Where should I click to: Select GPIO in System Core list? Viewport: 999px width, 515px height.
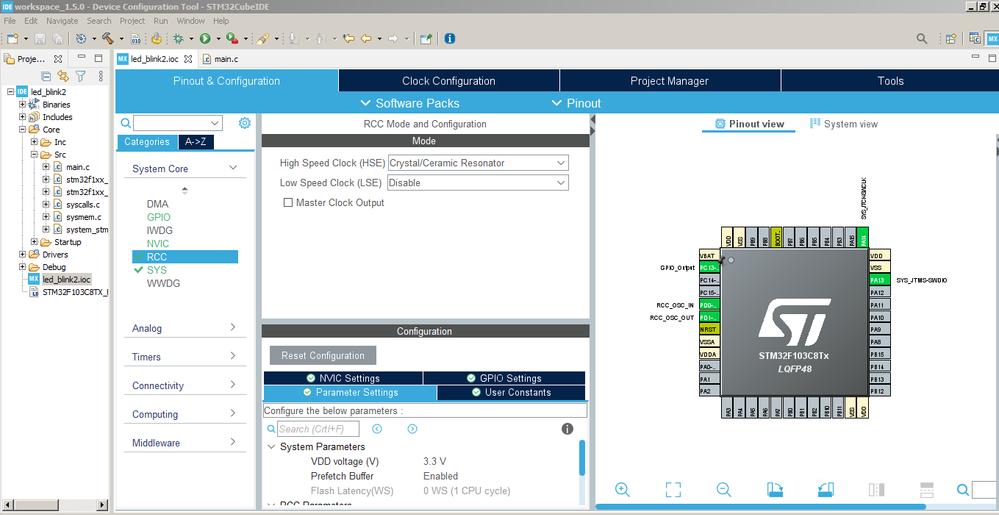click(159, 217)
